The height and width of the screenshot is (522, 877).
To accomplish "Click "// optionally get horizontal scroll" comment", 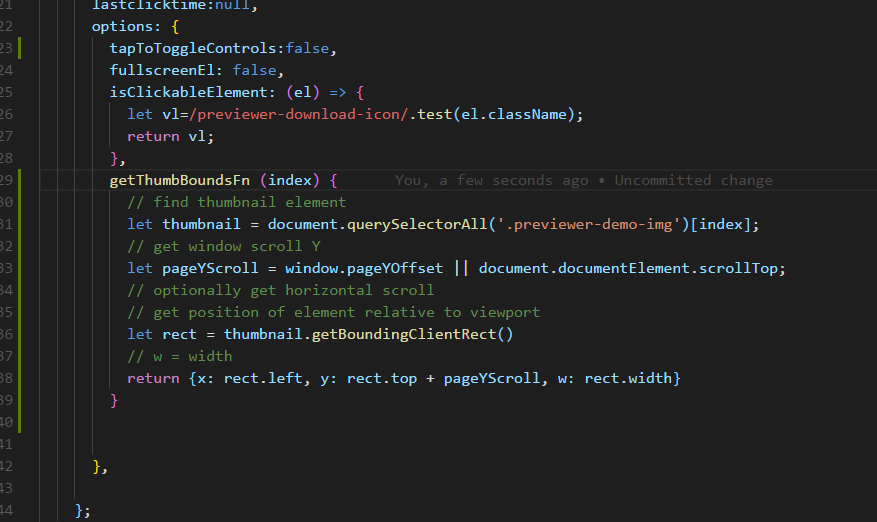I will 280,290.
